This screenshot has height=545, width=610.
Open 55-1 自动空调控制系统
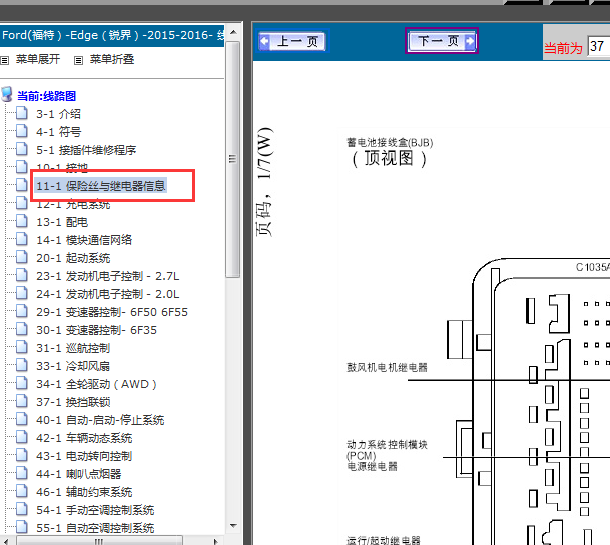tap(95, 528)
